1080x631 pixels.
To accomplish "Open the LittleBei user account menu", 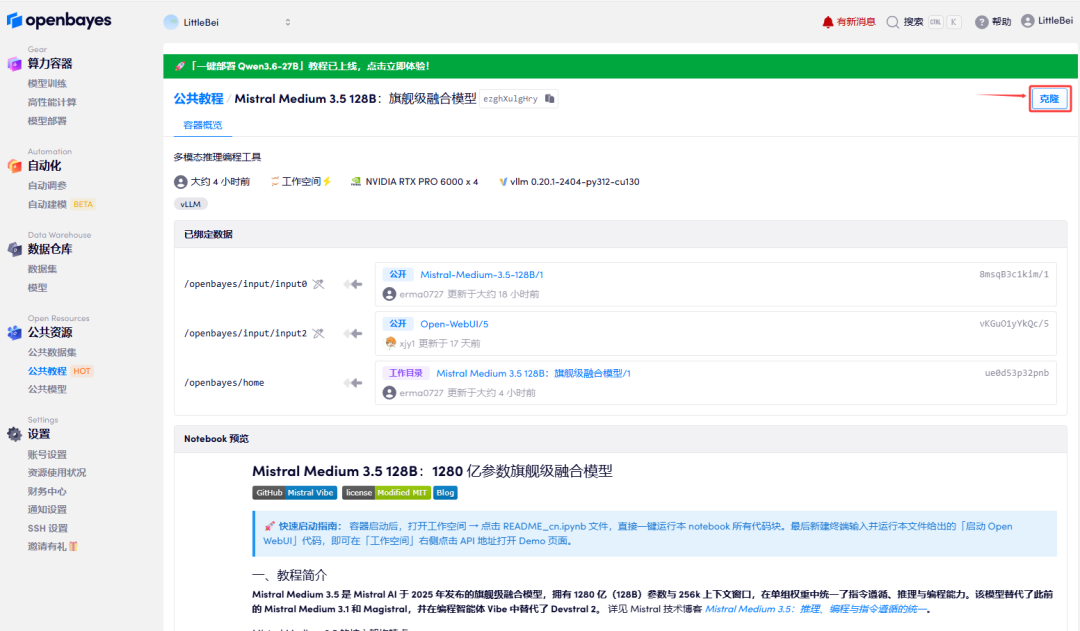I will click(1047, 21).
